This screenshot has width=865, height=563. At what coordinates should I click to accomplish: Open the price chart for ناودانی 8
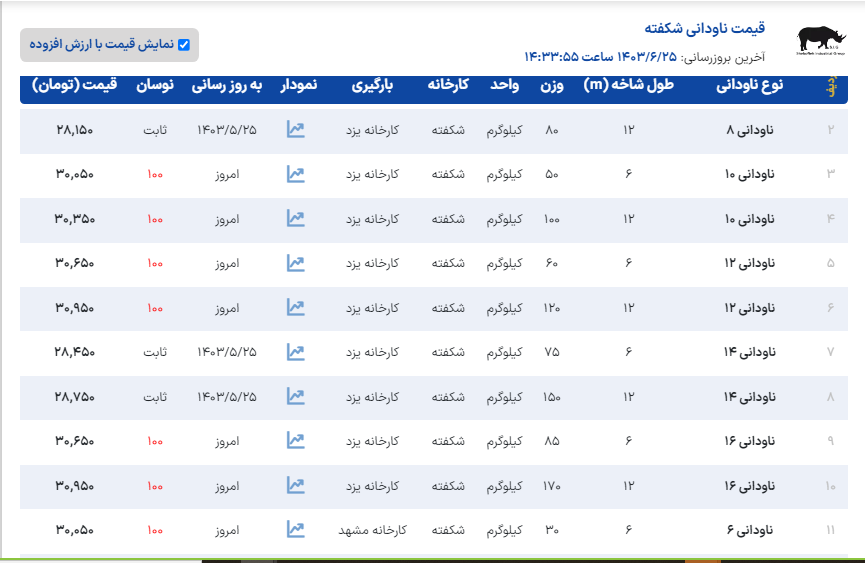[x=295, y=129]
